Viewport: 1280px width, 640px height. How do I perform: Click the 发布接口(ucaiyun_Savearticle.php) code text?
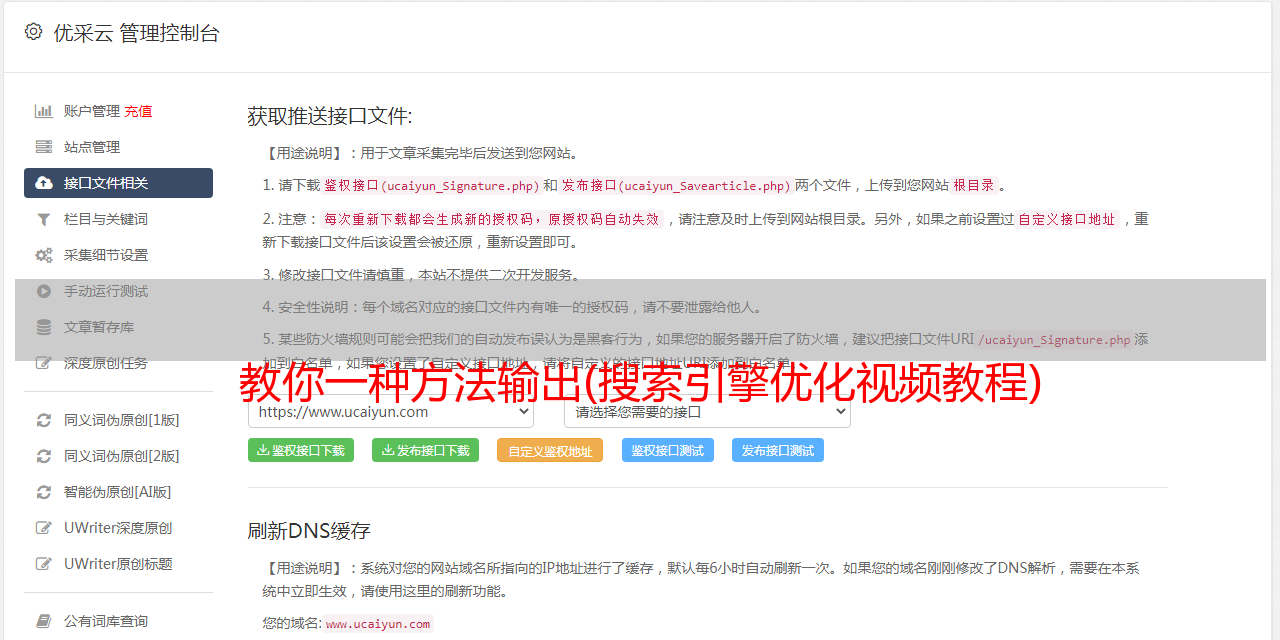tap(677, 185)
